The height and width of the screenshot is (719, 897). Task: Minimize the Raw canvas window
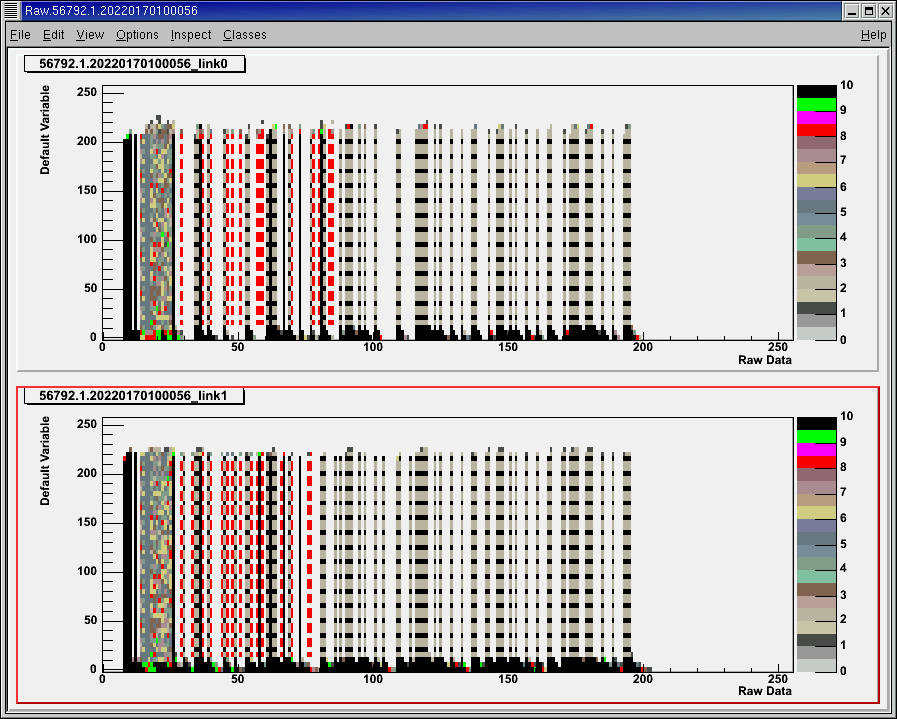850,11
